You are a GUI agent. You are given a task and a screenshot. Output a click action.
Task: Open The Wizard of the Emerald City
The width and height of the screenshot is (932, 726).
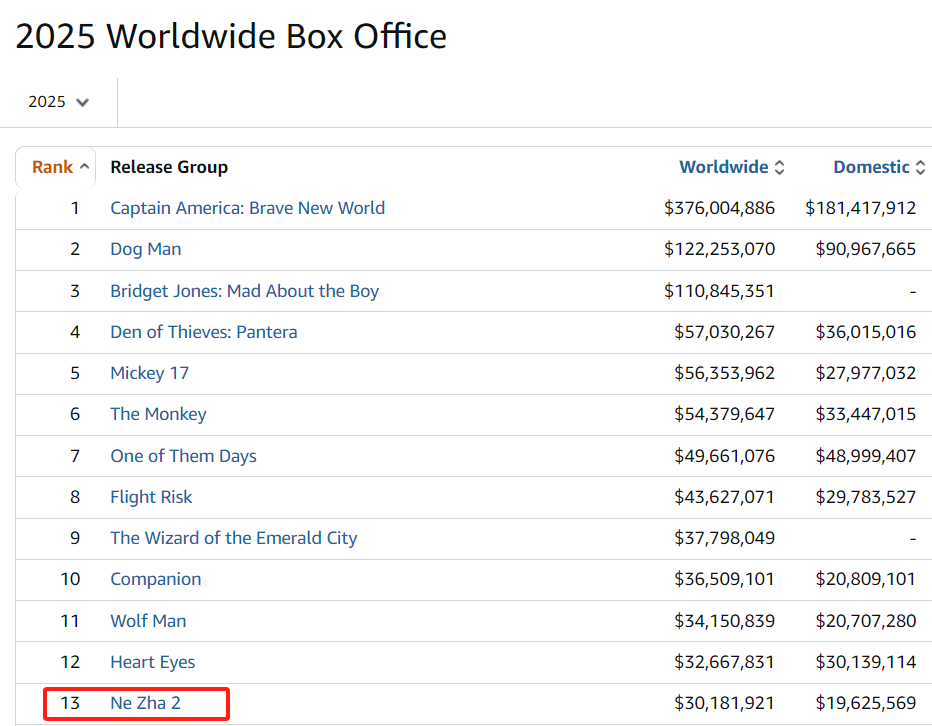(x=234, y=538)
